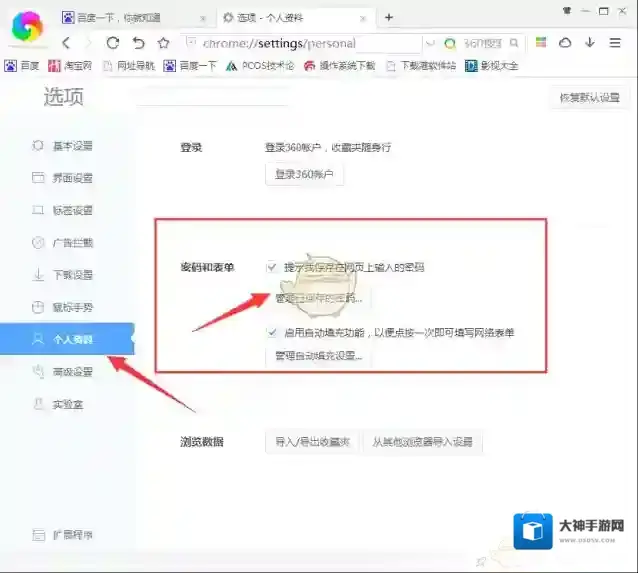Click the 360 search box
Screen dimensions: 638x573
pos(482,43)
